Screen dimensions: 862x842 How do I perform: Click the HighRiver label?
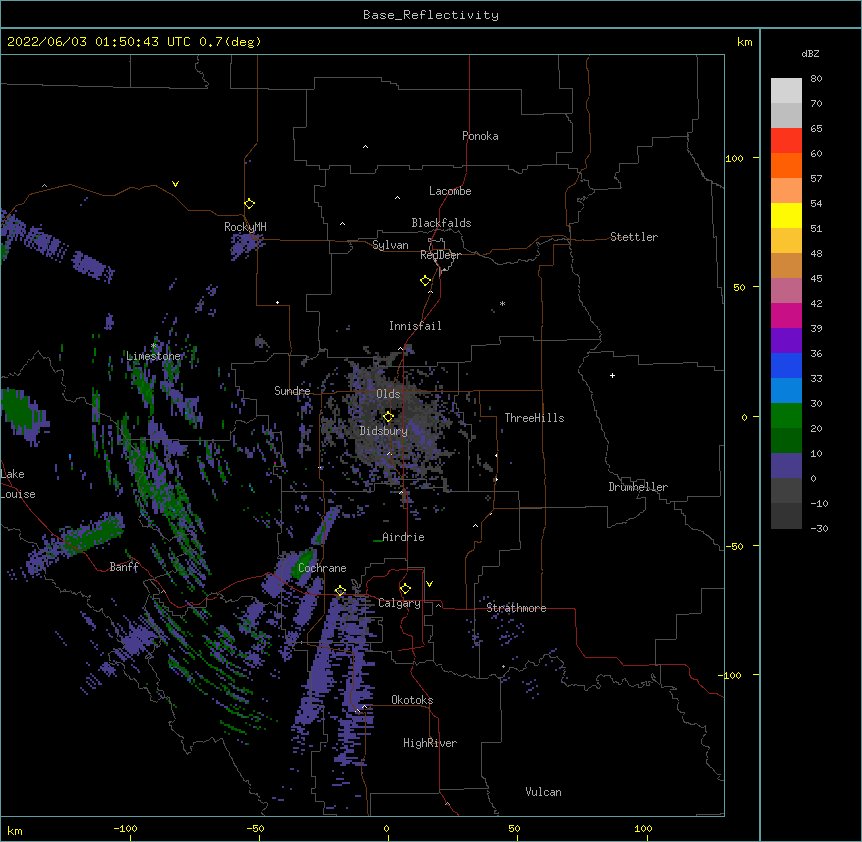click(x=430, y=743)
